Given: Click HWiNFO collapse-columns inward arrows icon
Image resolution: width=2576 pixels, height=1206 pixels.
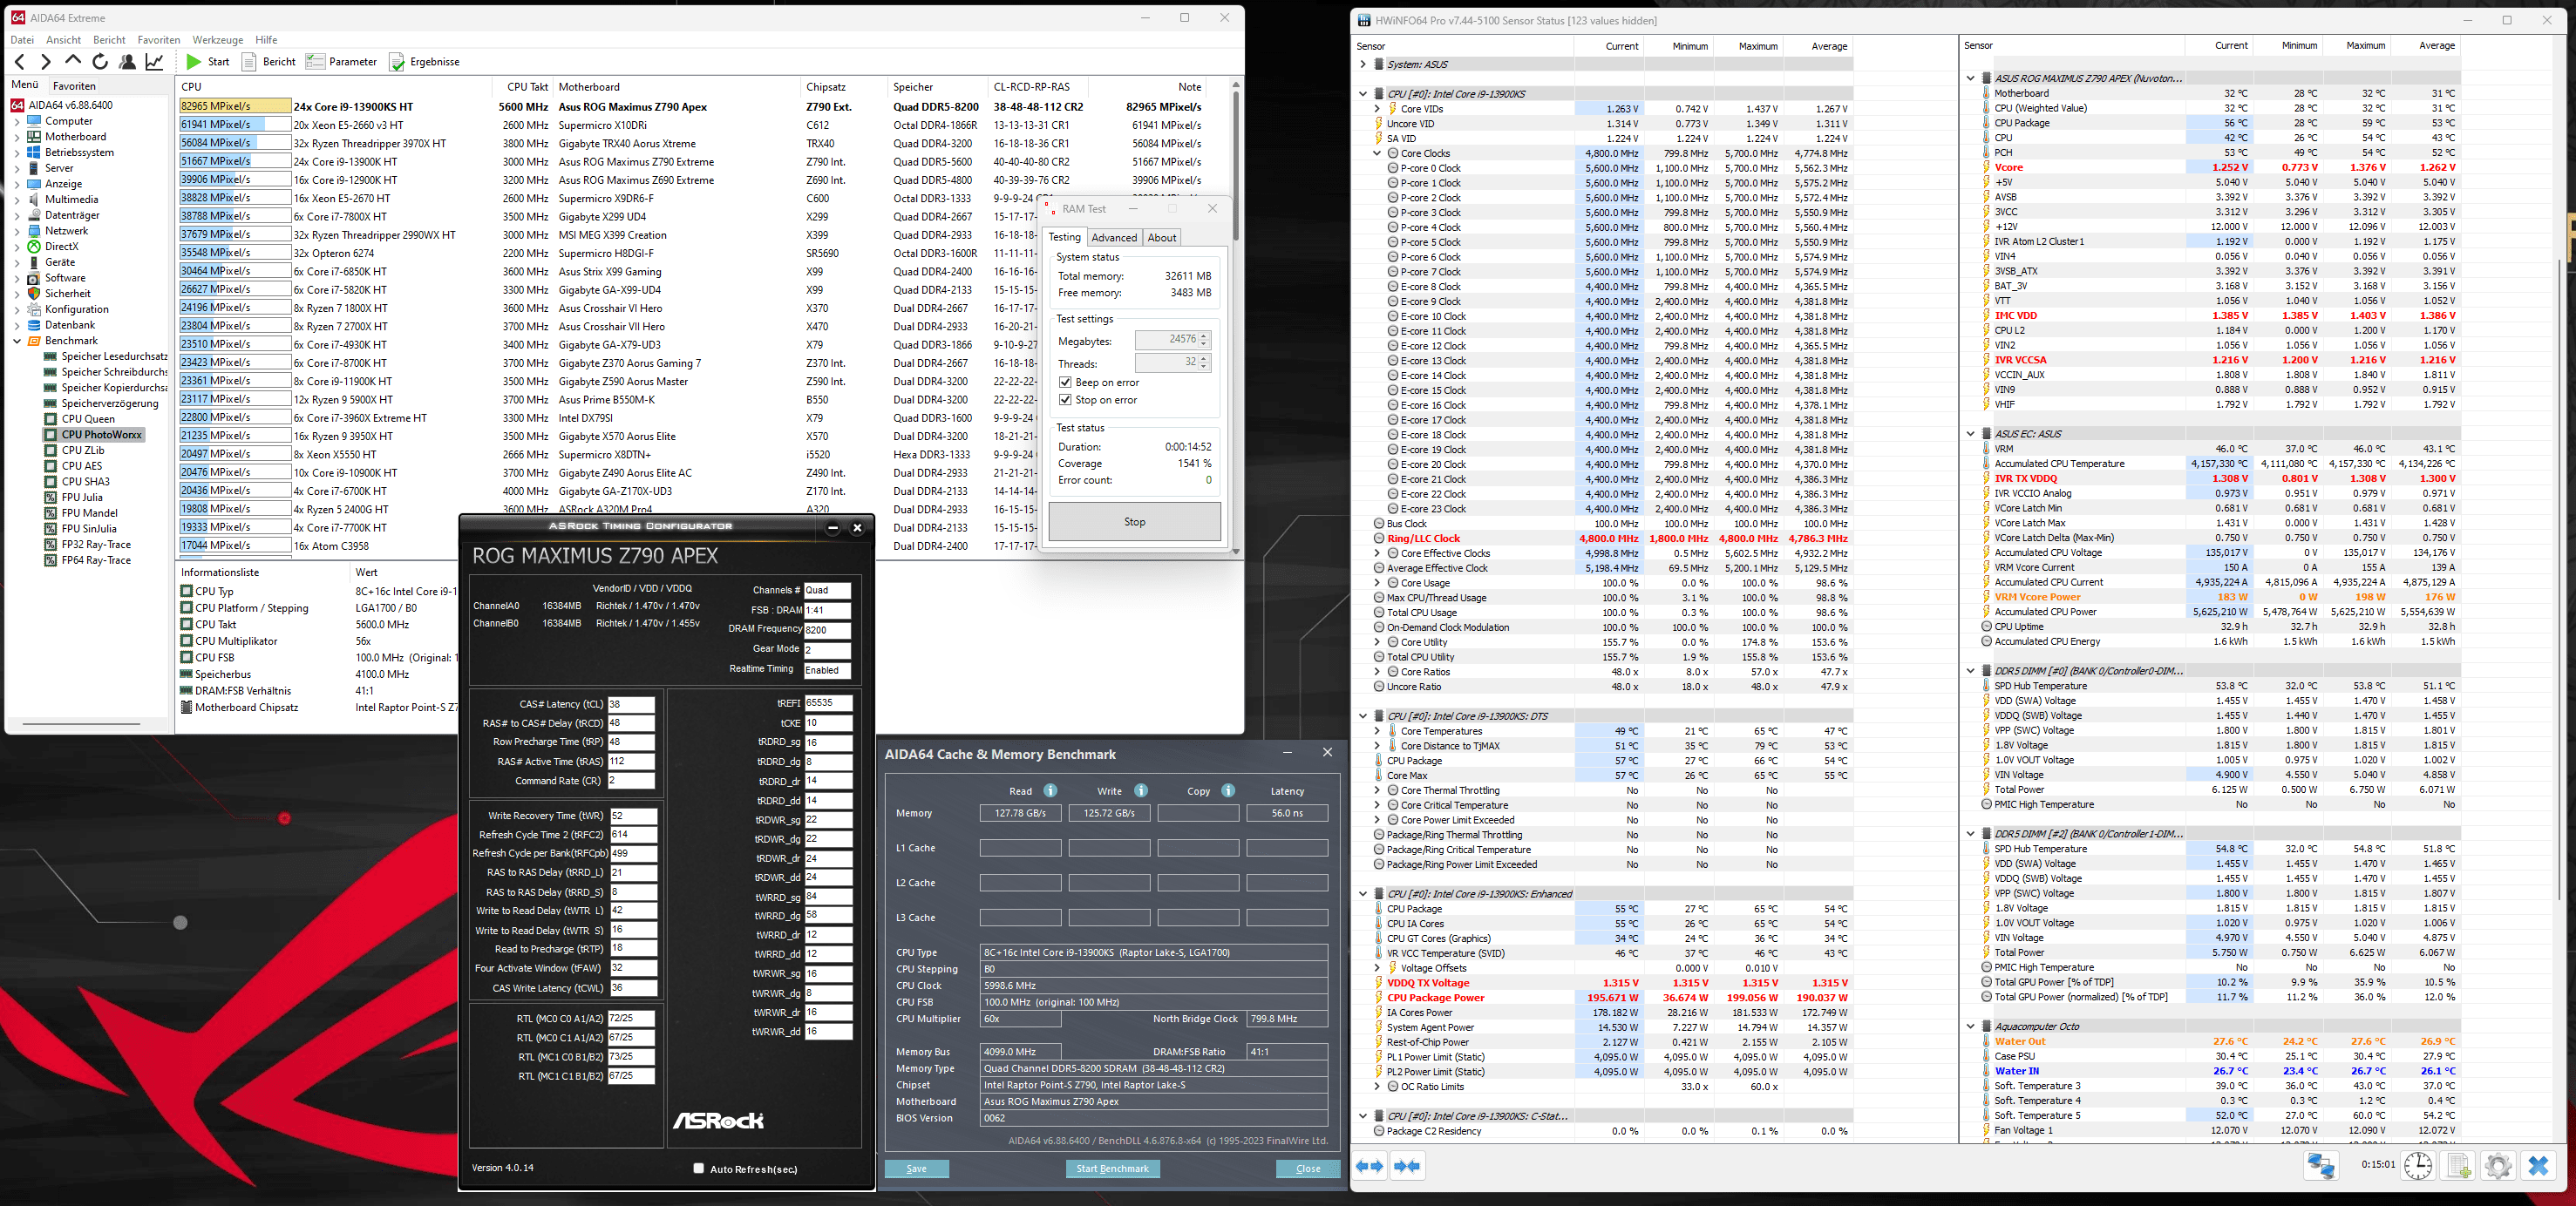Looking at the screenshot, I should (1407, 1166).
